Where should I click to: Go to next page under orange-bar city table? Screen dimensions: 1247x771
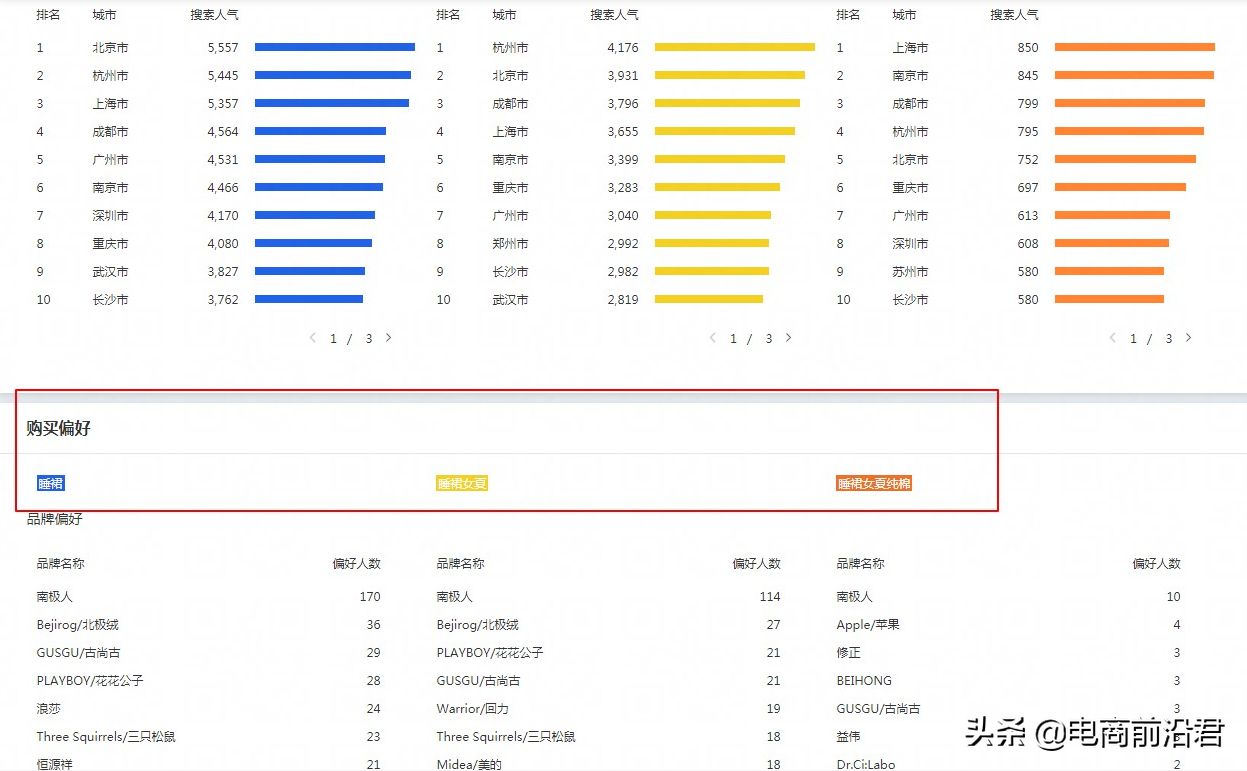[1189, 338]
